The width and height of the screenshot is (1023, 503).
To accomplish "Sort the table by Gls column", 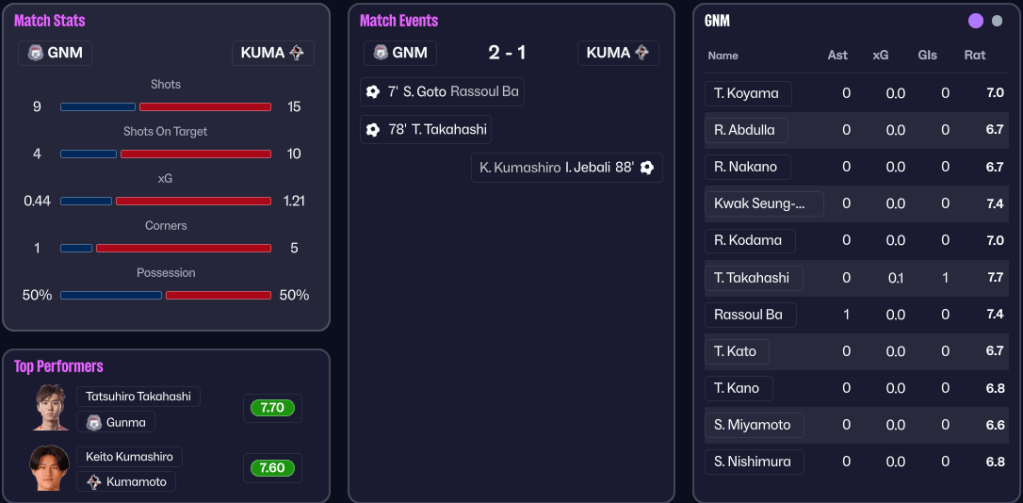I will [x=927, y=55].
